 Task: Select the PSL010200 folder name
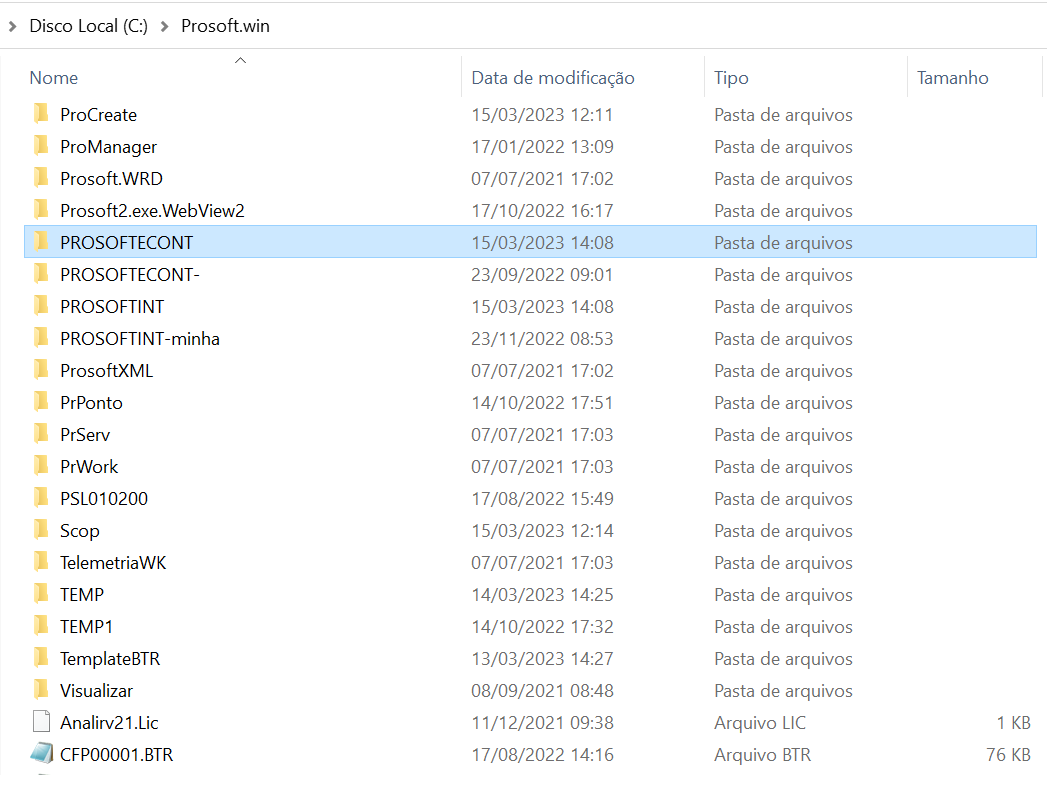(104, 499)
